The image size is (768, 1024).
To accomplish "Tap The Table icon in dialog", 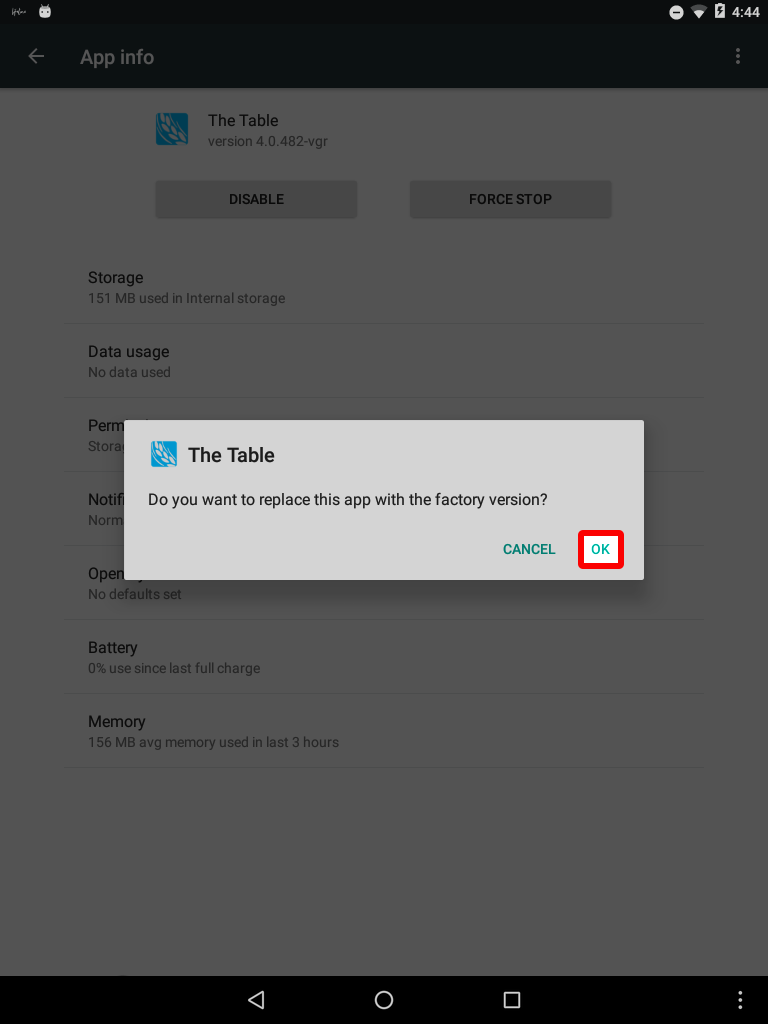I will pyautogui.click(x=164, y=455).
